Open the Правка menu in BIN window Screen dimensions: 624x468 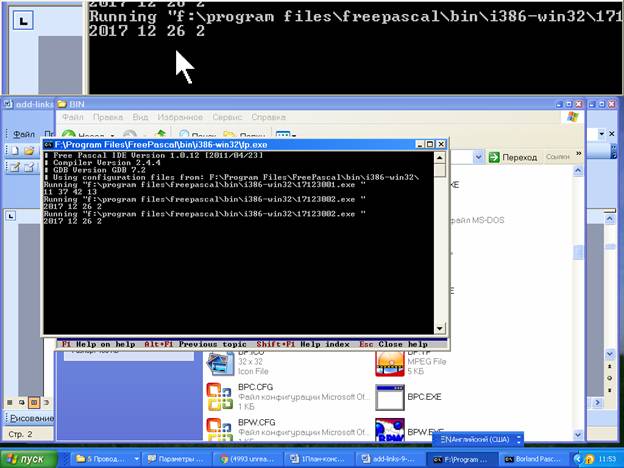(108, 117)
